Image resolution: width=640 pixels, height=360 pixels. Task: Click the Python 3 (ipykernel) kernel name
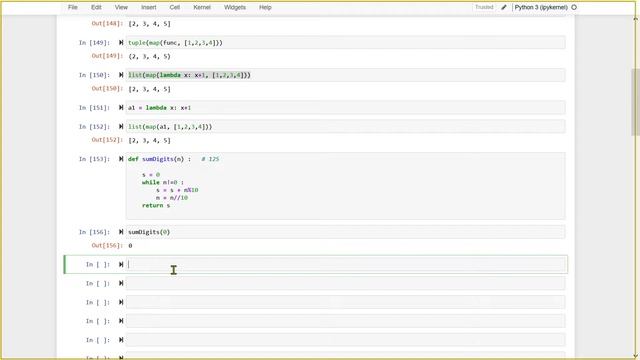click(x=541, y=7)
